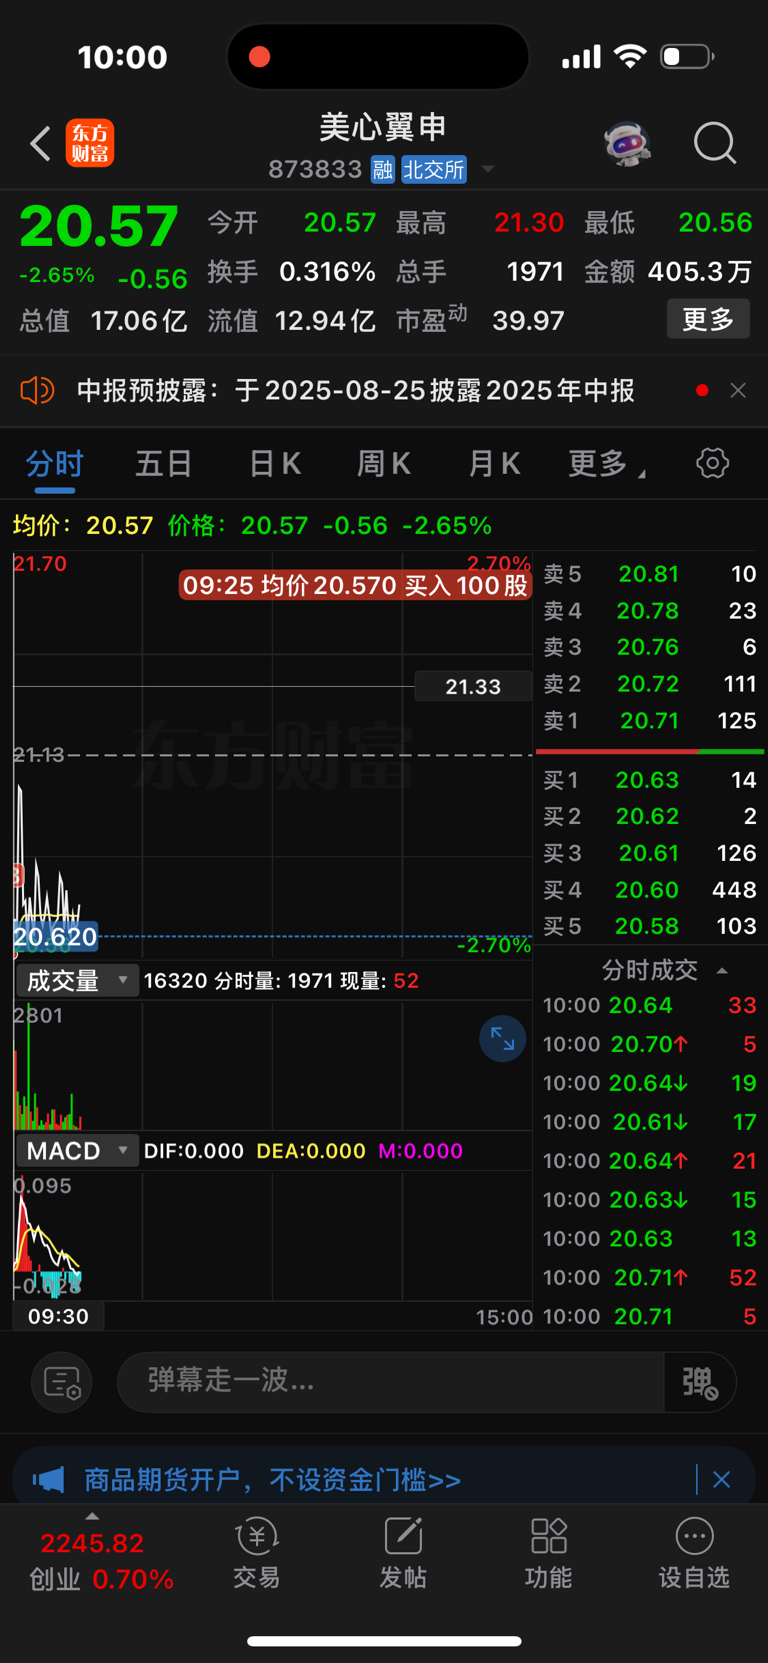
Task: Expand chart to fullscreen icon
Action: pos(503,1040)
